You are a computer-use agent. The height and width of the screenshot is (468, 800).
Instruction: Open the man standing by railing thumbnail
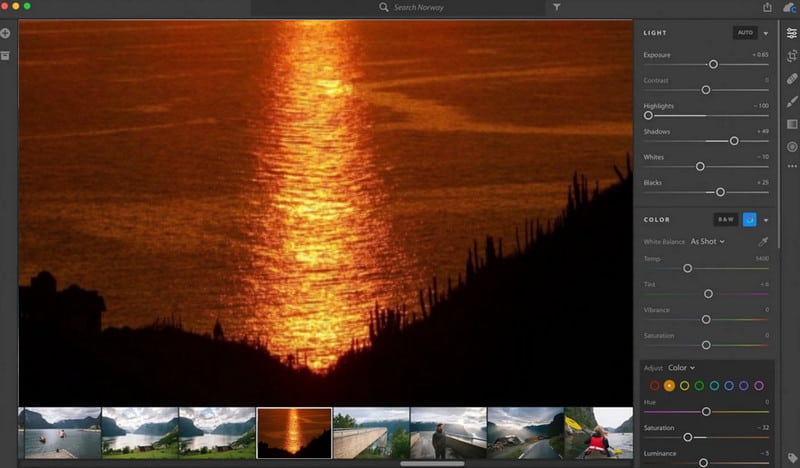coord(448,433)
